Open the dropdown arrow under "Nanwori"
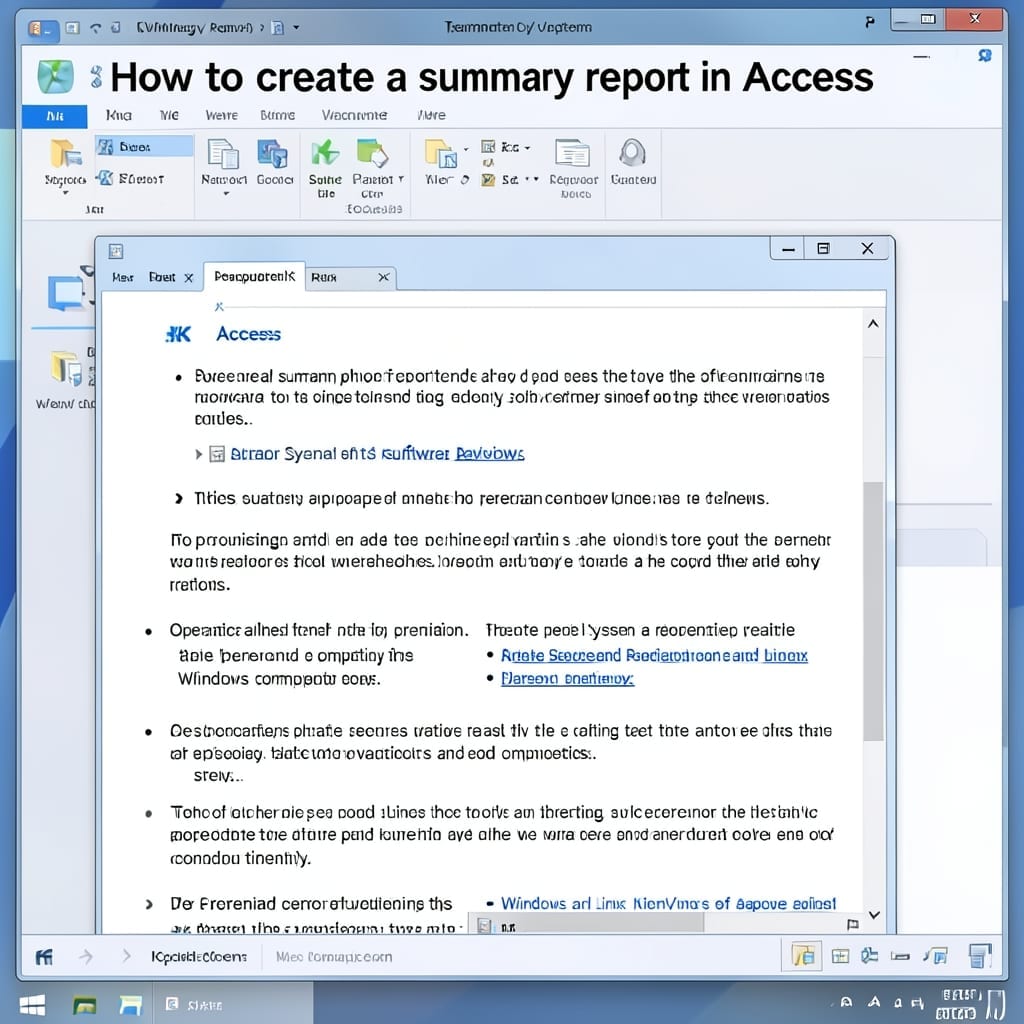 point(226,194)
